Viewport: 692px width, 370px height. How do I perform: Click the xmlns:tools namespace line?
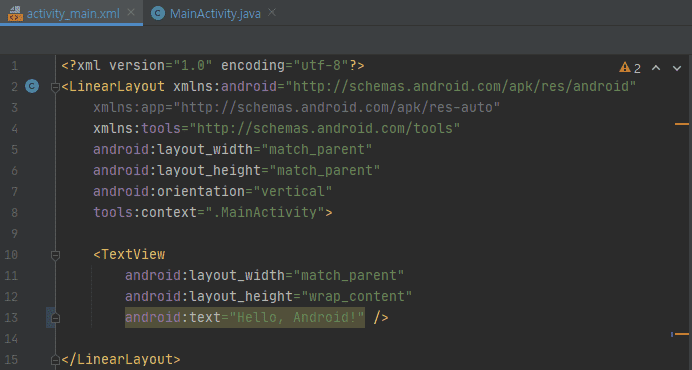click(x=277, y=128)
